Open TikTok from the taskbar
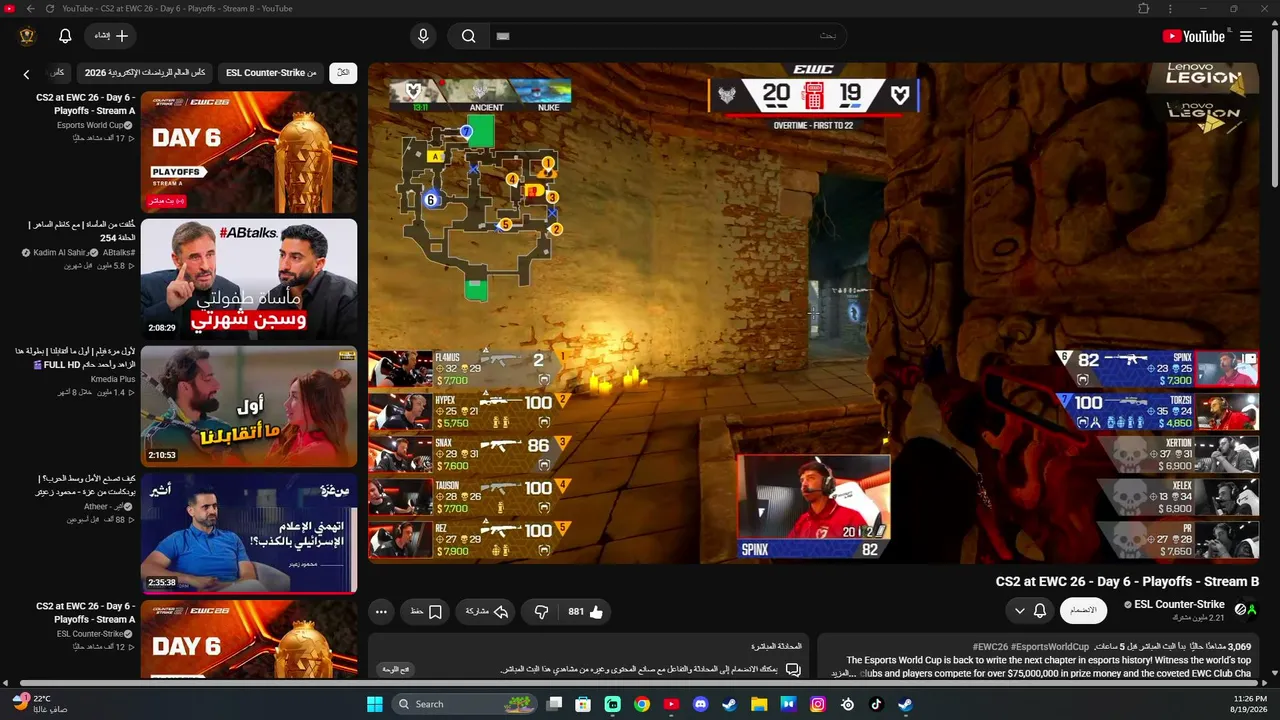Screen dimensions: 1280x720 click(x=876, y=704)
